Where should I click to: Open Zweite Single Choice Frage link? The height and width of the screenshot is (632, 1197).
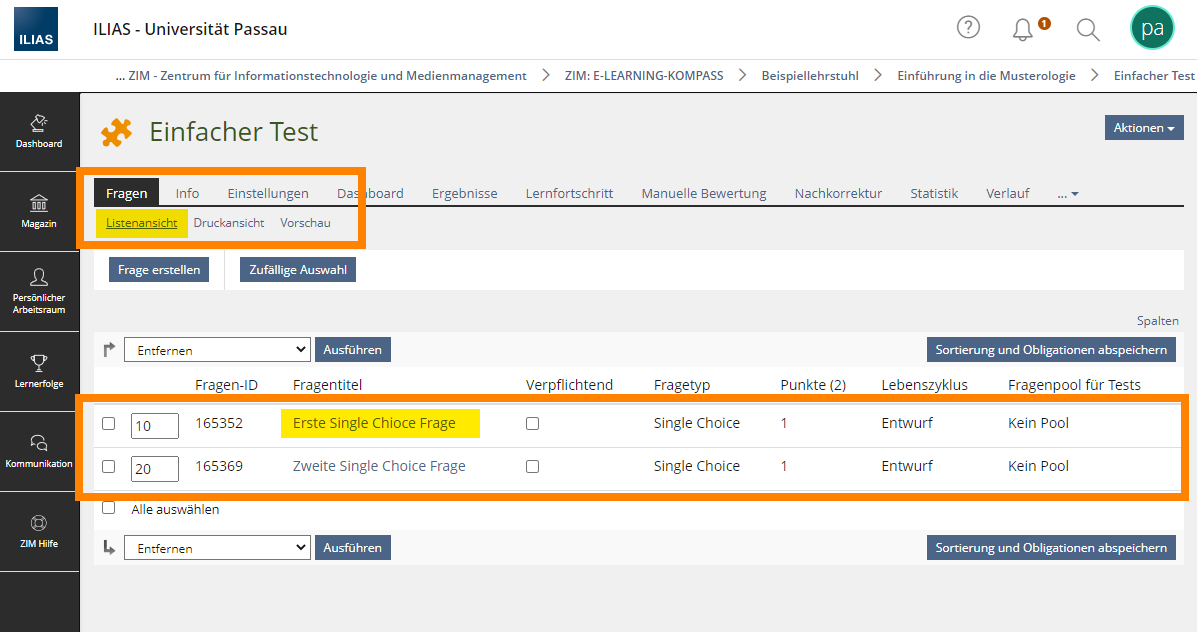[379, 466]
